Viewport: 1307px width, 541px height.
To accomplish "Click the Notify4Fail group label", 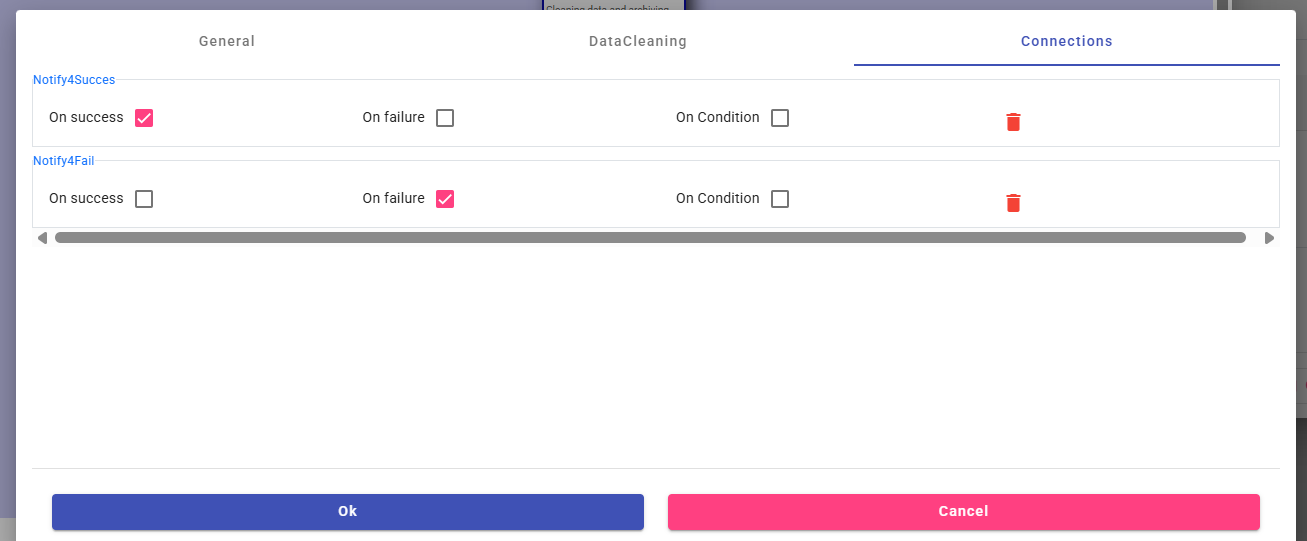I will point(64,161).
